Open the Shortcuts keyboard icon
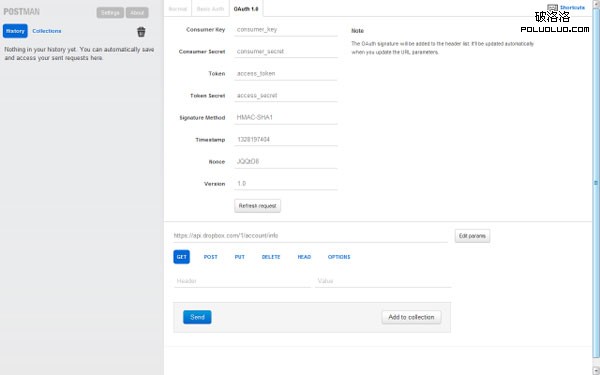Image resolution: width=600 pixels, height=375 pixels. [552, 8]
